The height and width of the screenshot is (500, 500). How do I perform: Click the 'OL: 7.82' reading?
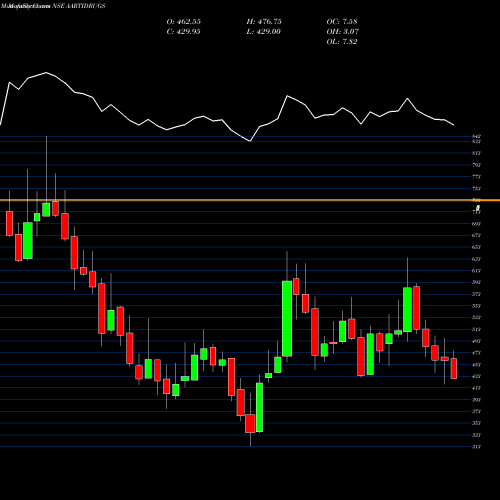pyautogui.click(x=342, y=42)
